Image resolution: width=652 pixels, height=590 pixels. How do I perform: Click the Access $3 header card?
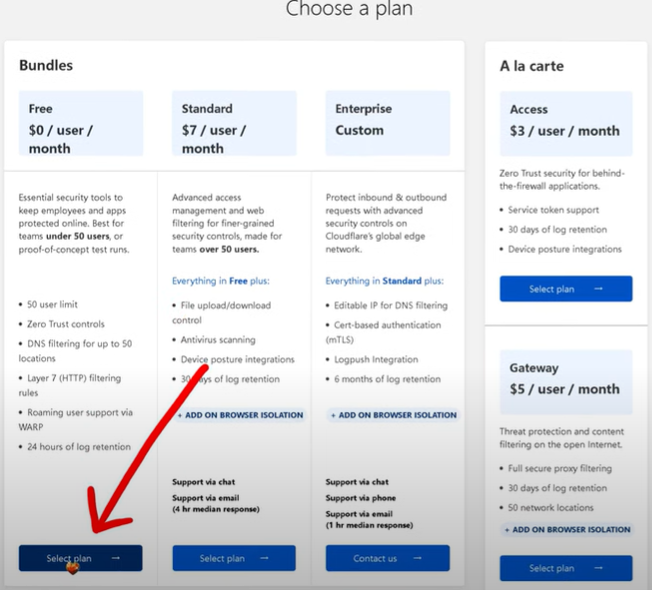click(566, 124)
